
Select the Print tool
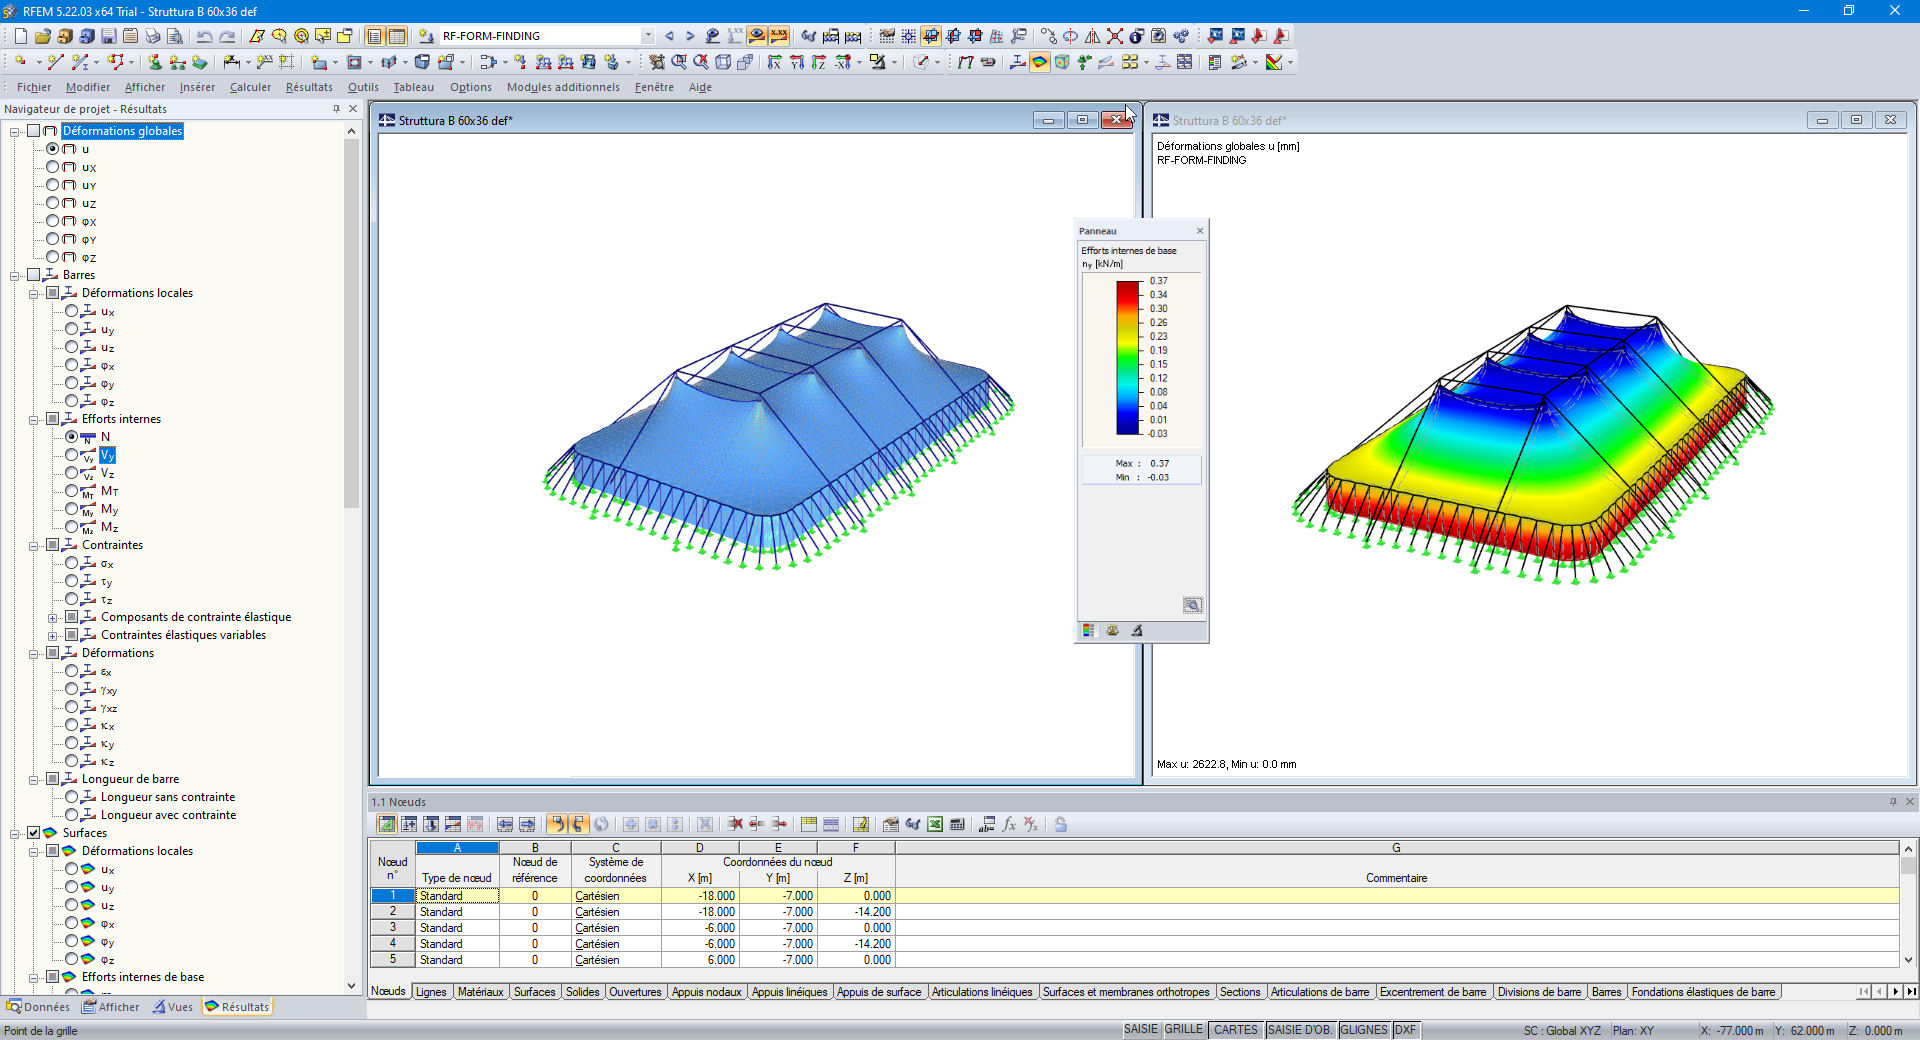(150, 36)
